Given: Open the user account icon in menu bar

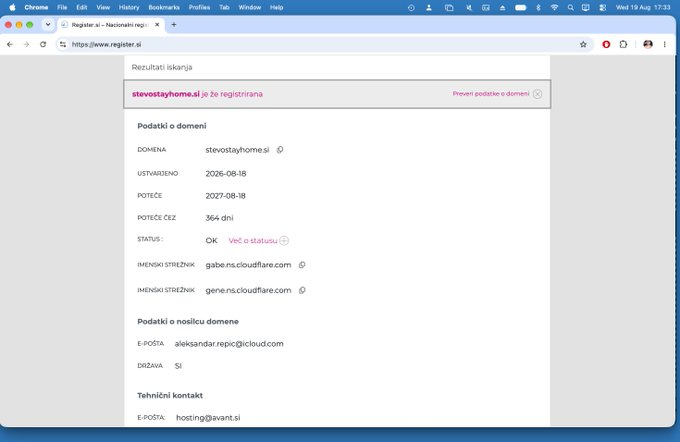Looking at the screenshot, I should point(428,7).
